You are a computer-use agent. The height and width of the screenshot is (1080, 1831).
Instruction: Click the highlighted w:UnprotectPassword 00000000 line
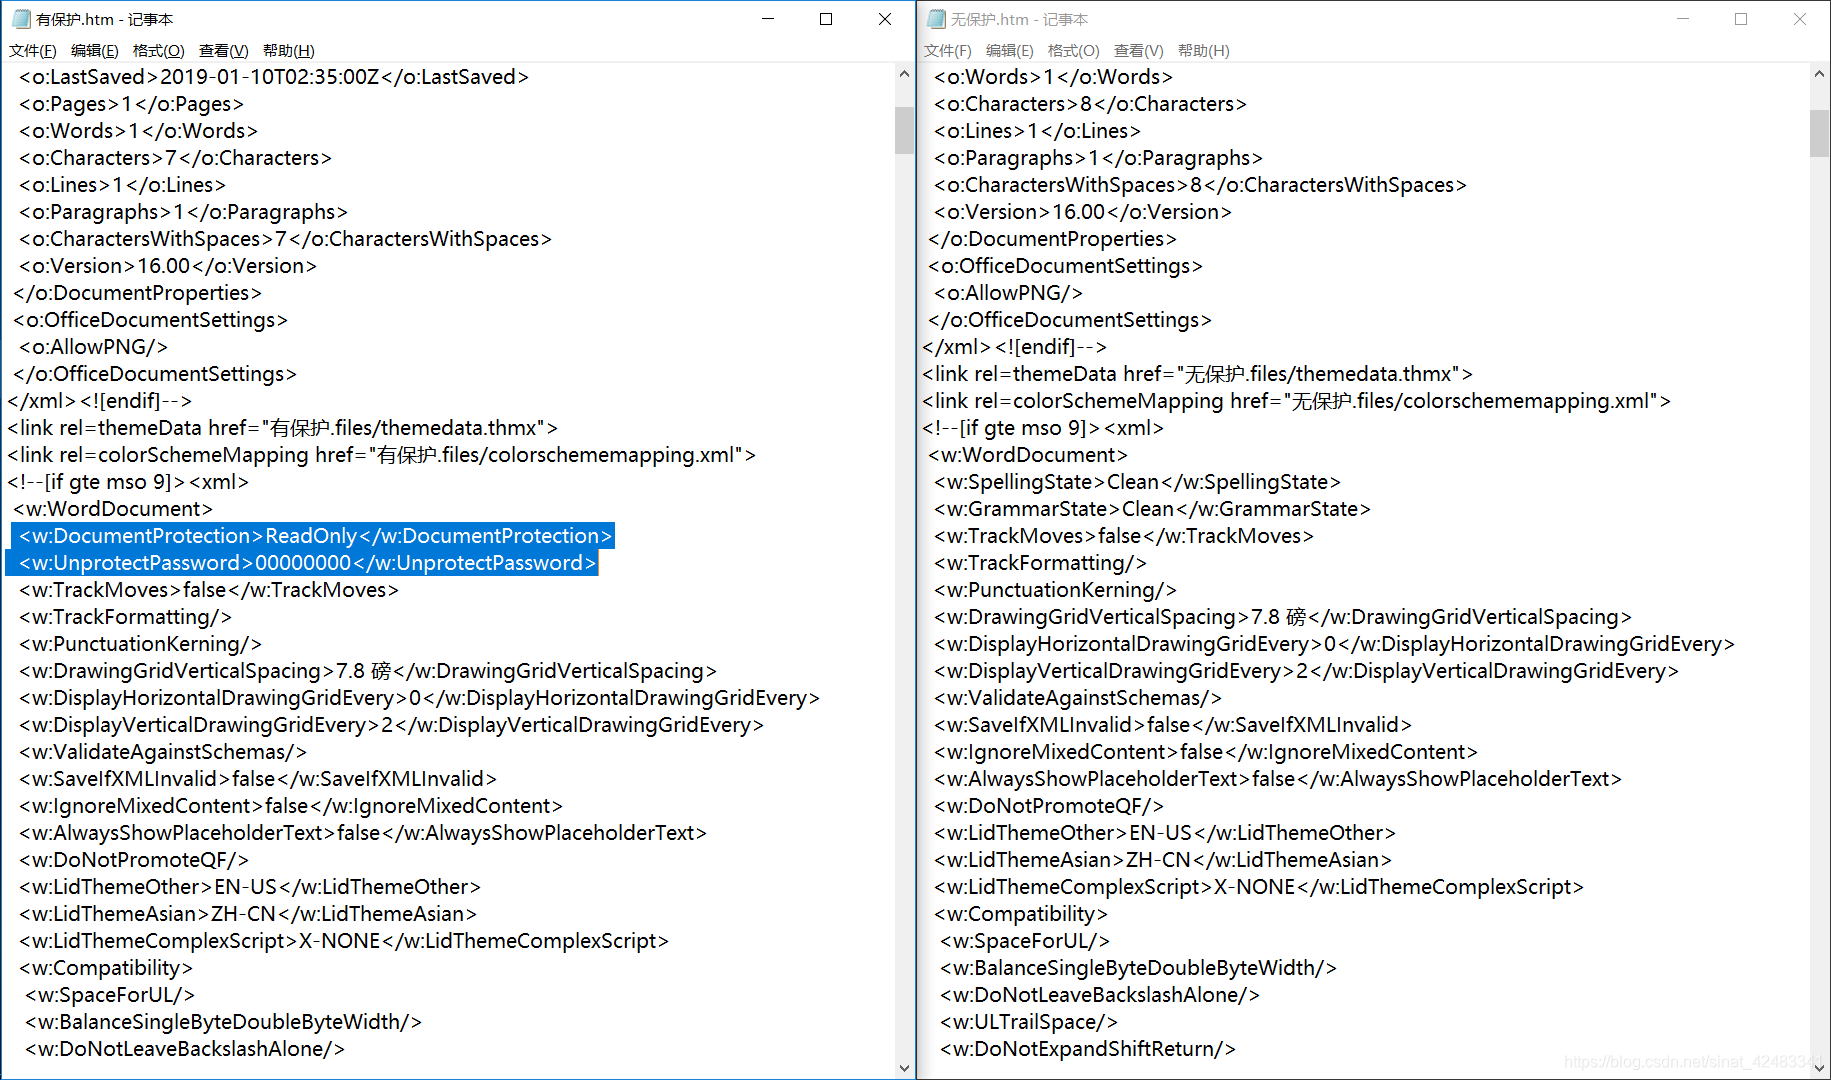tap(307, 563)
